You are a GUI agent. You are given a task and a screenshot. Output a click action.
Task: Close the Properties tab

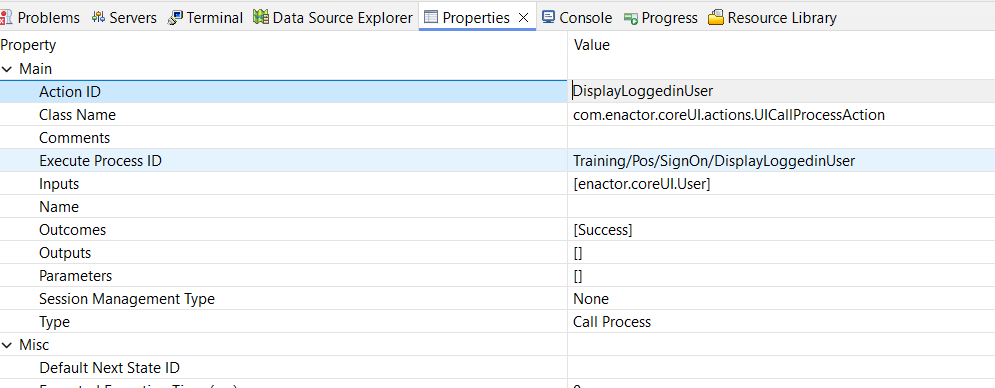tap(524, 18)
